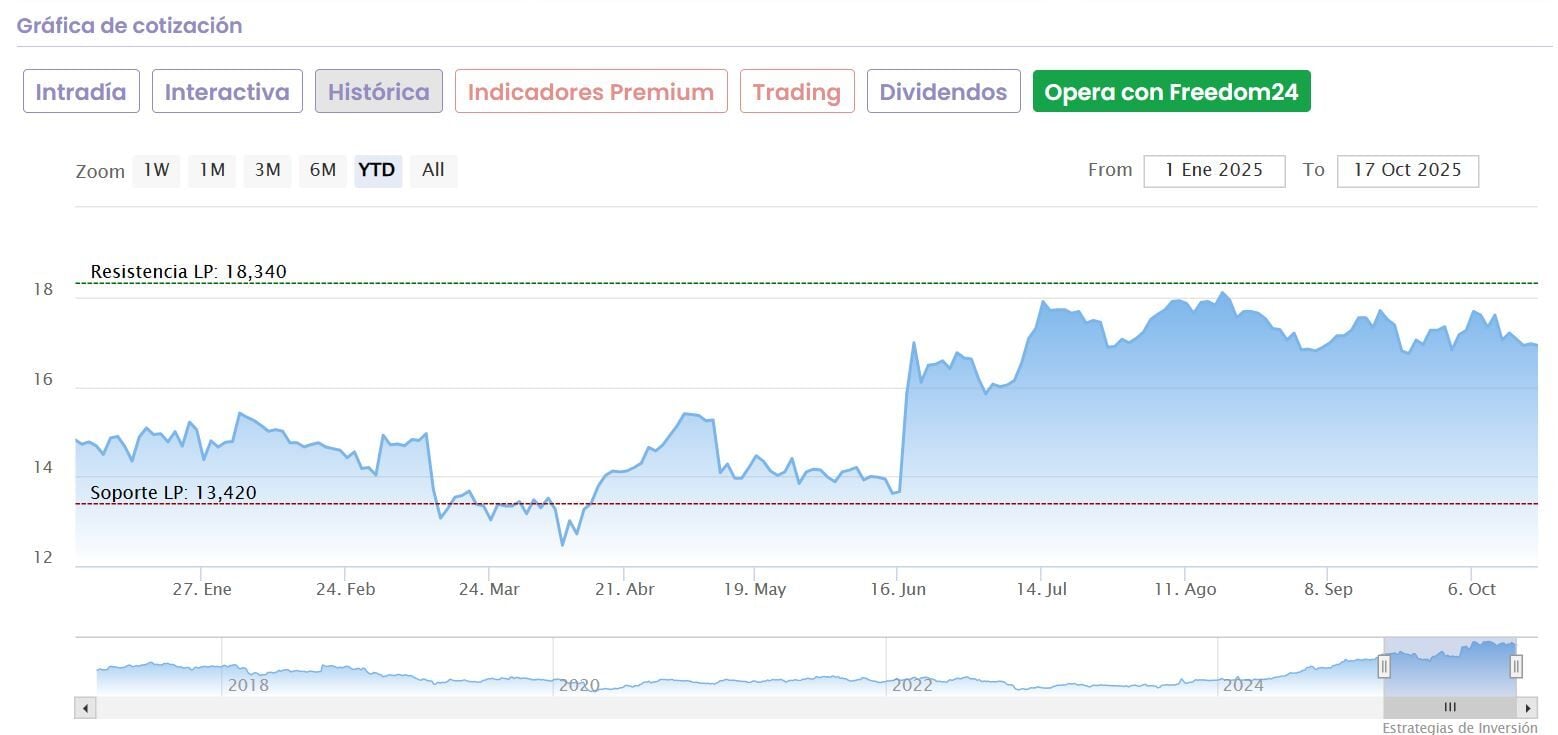The image size is (1558, 735).
Task: Click the From date field
Action: (1214, 170)
